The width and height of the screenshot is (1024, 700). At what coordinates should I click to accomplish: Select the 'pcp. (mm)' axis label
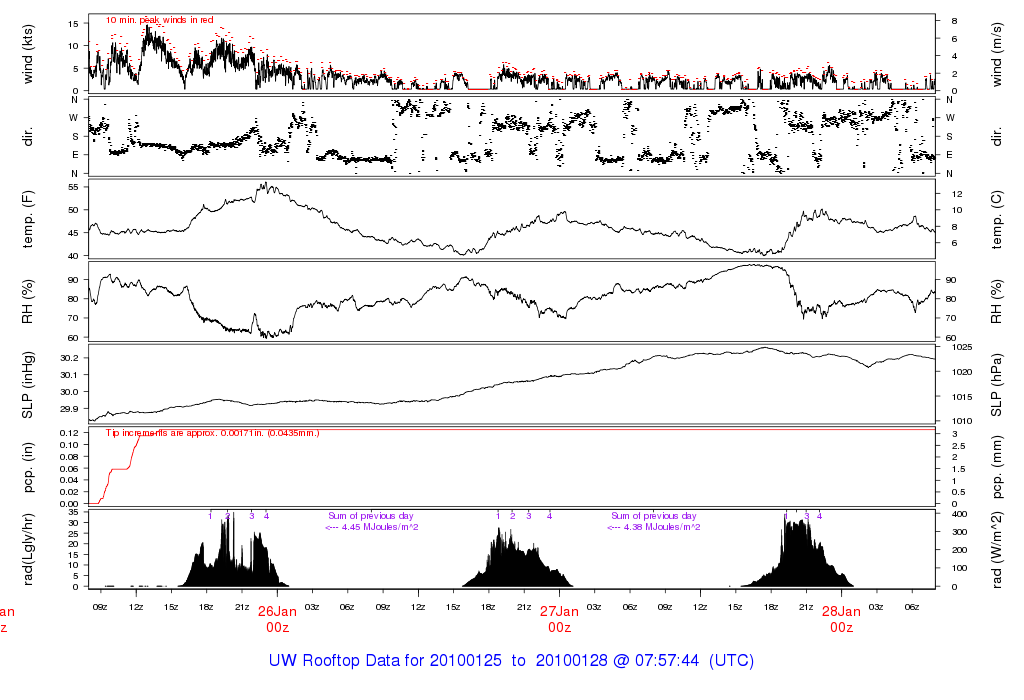(997, 468)
